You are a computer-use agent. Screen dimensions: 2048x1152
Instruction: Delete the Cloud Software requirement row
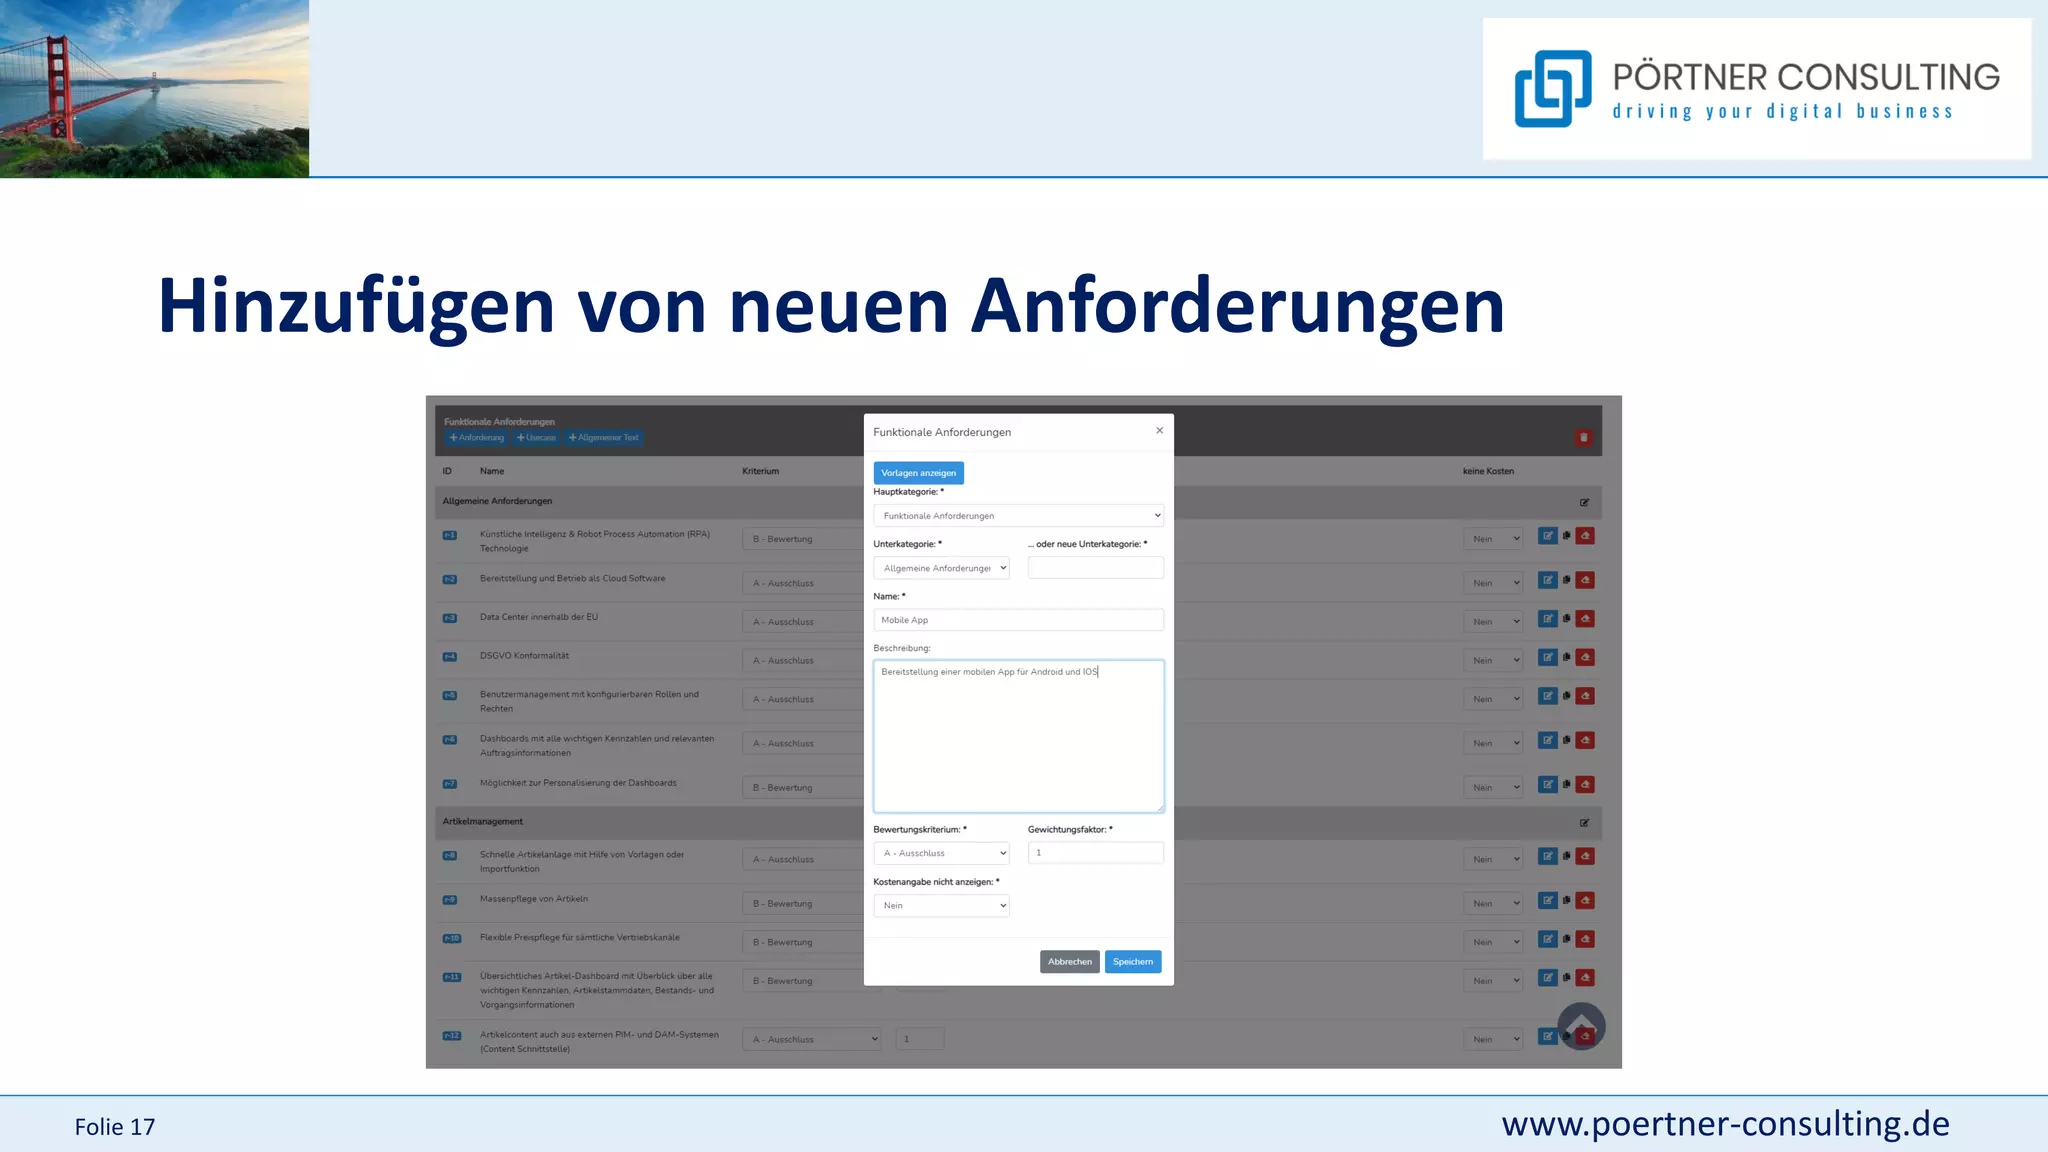click(x=1585, y=580)
